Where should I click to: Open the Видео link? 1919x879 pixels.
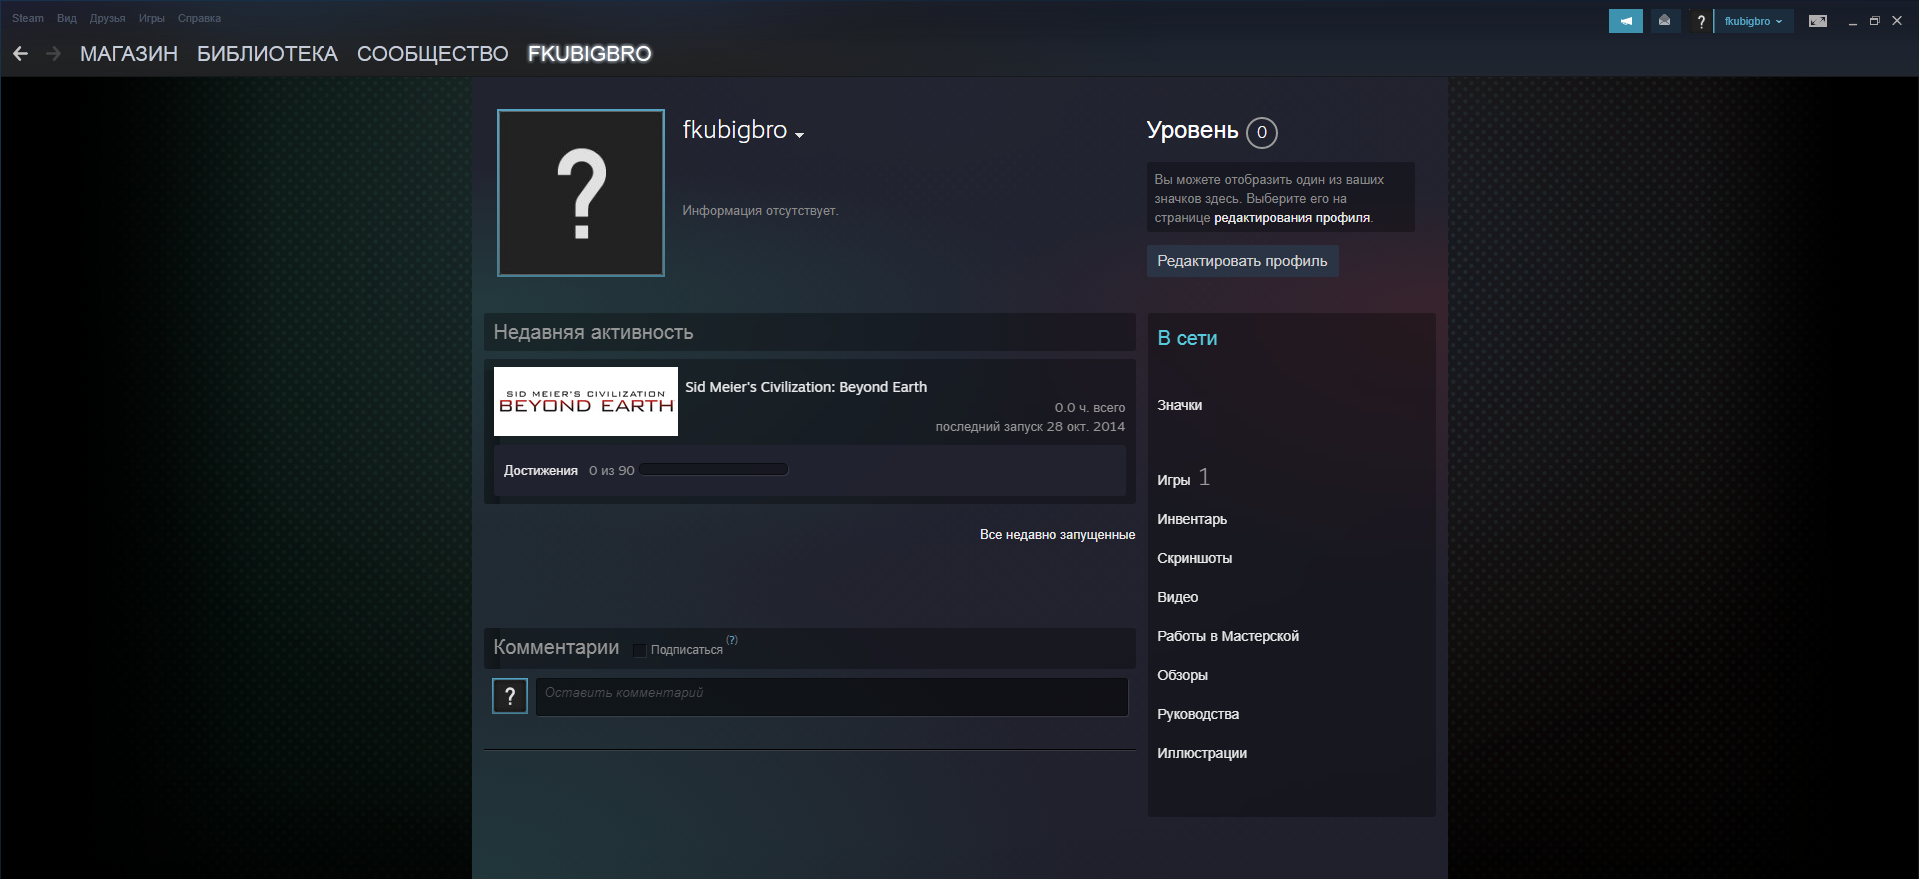pos(1177,597)
